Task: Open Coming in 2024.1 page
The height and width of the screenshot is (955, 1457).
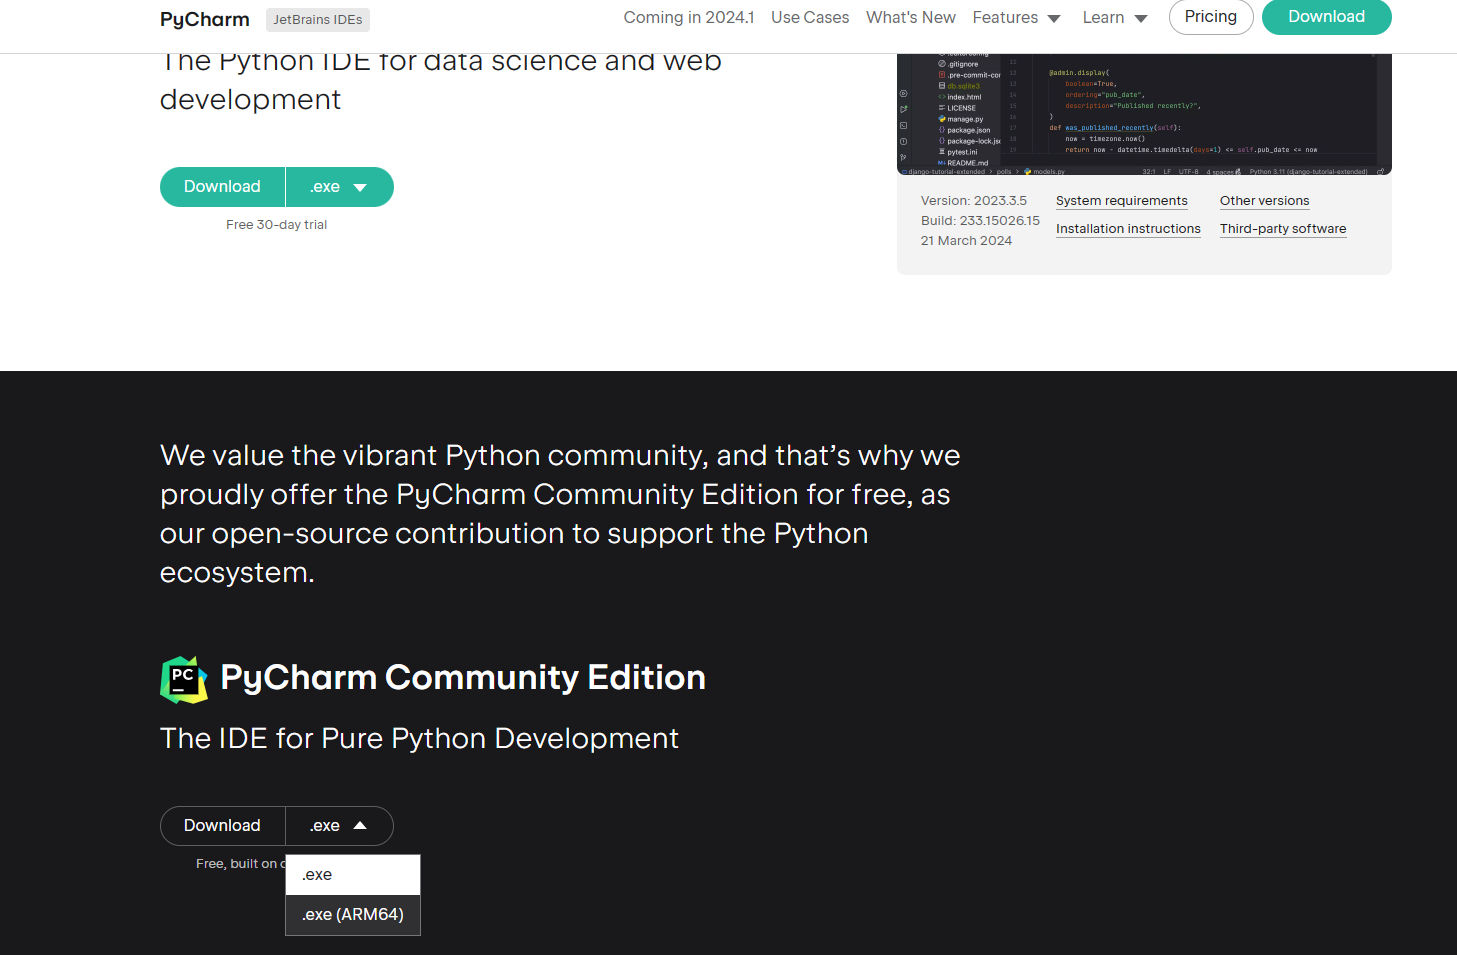Action: pyautogui.click(x=689, y=17)
